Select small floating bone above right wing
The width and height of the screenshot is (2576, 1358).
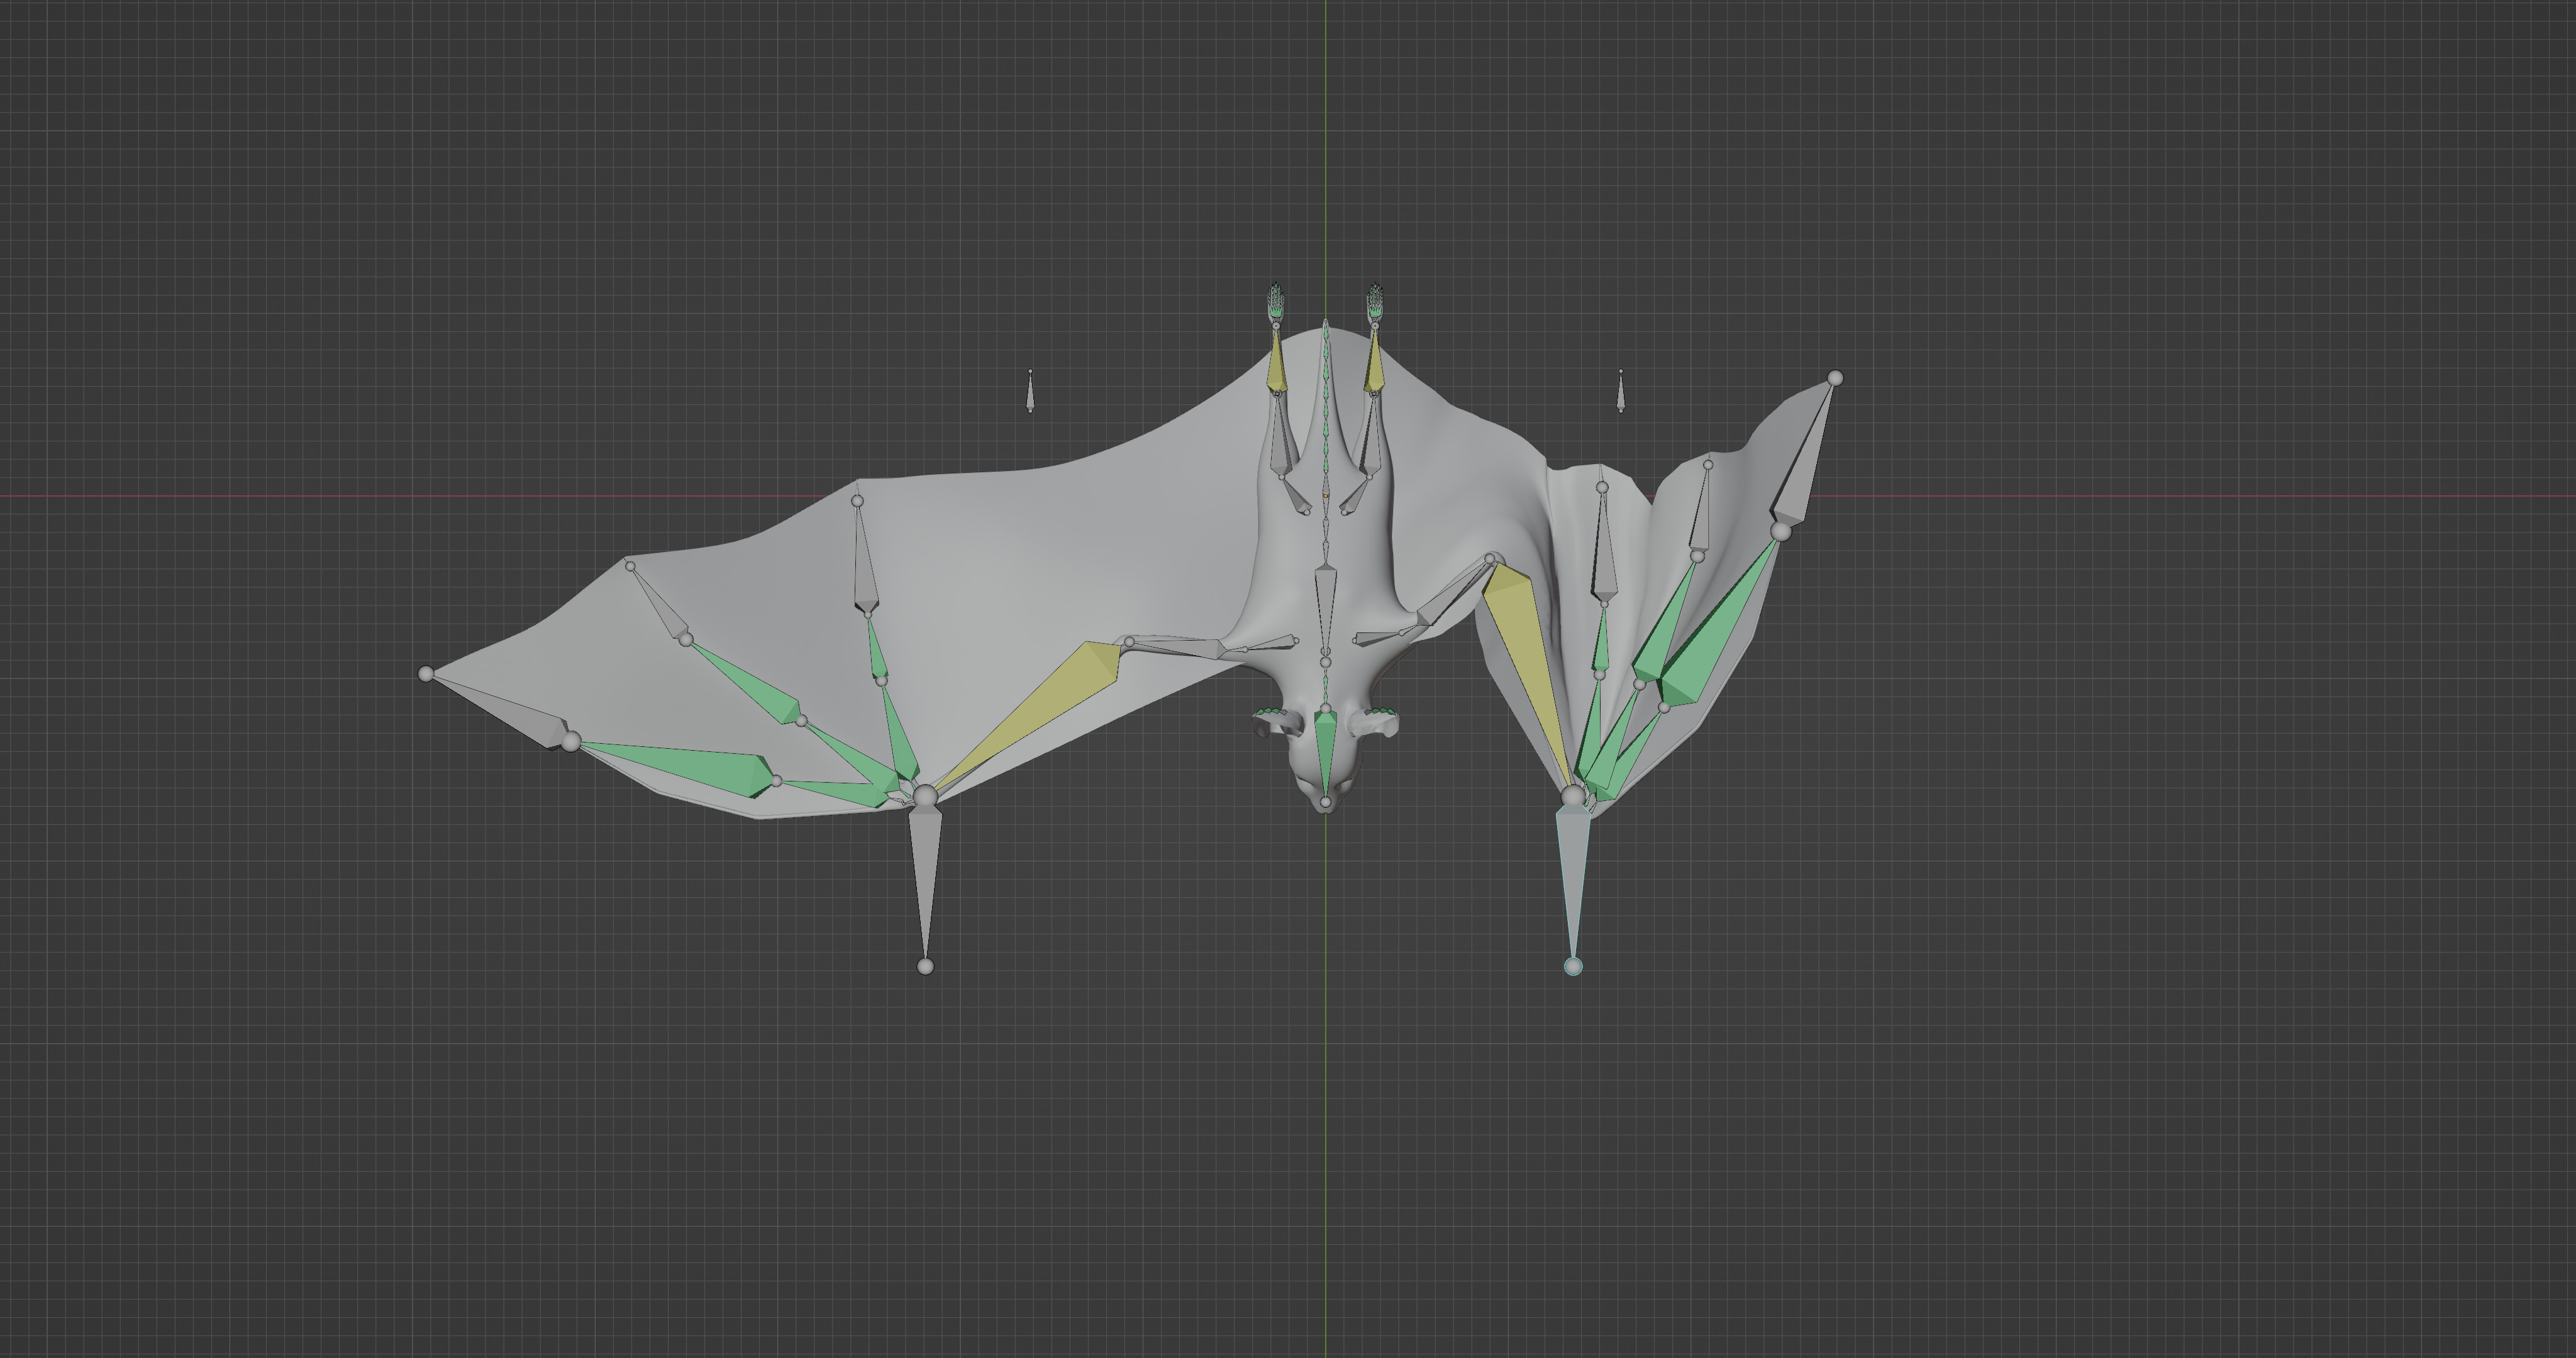click(x=1621, y=391)
